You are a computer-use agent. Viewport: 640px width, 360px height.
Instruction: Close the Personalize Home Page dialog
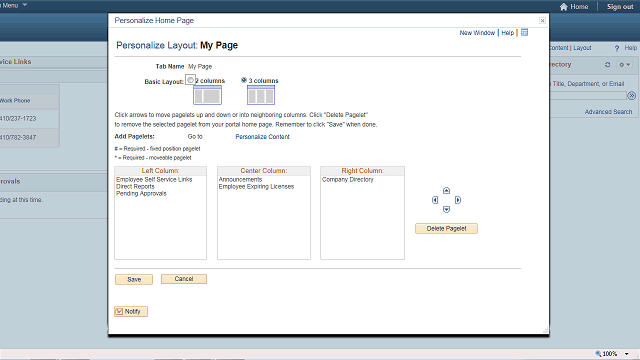coord(542,20)
